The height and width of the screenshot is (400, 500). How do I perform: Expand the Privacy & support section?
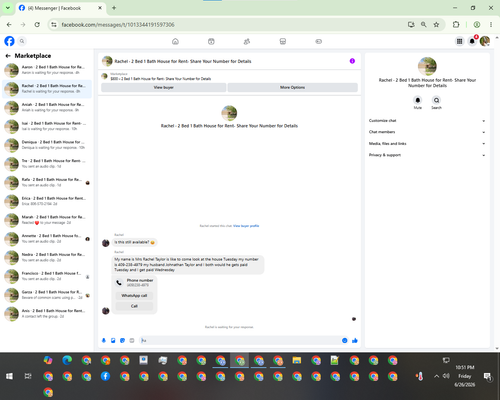427,155
